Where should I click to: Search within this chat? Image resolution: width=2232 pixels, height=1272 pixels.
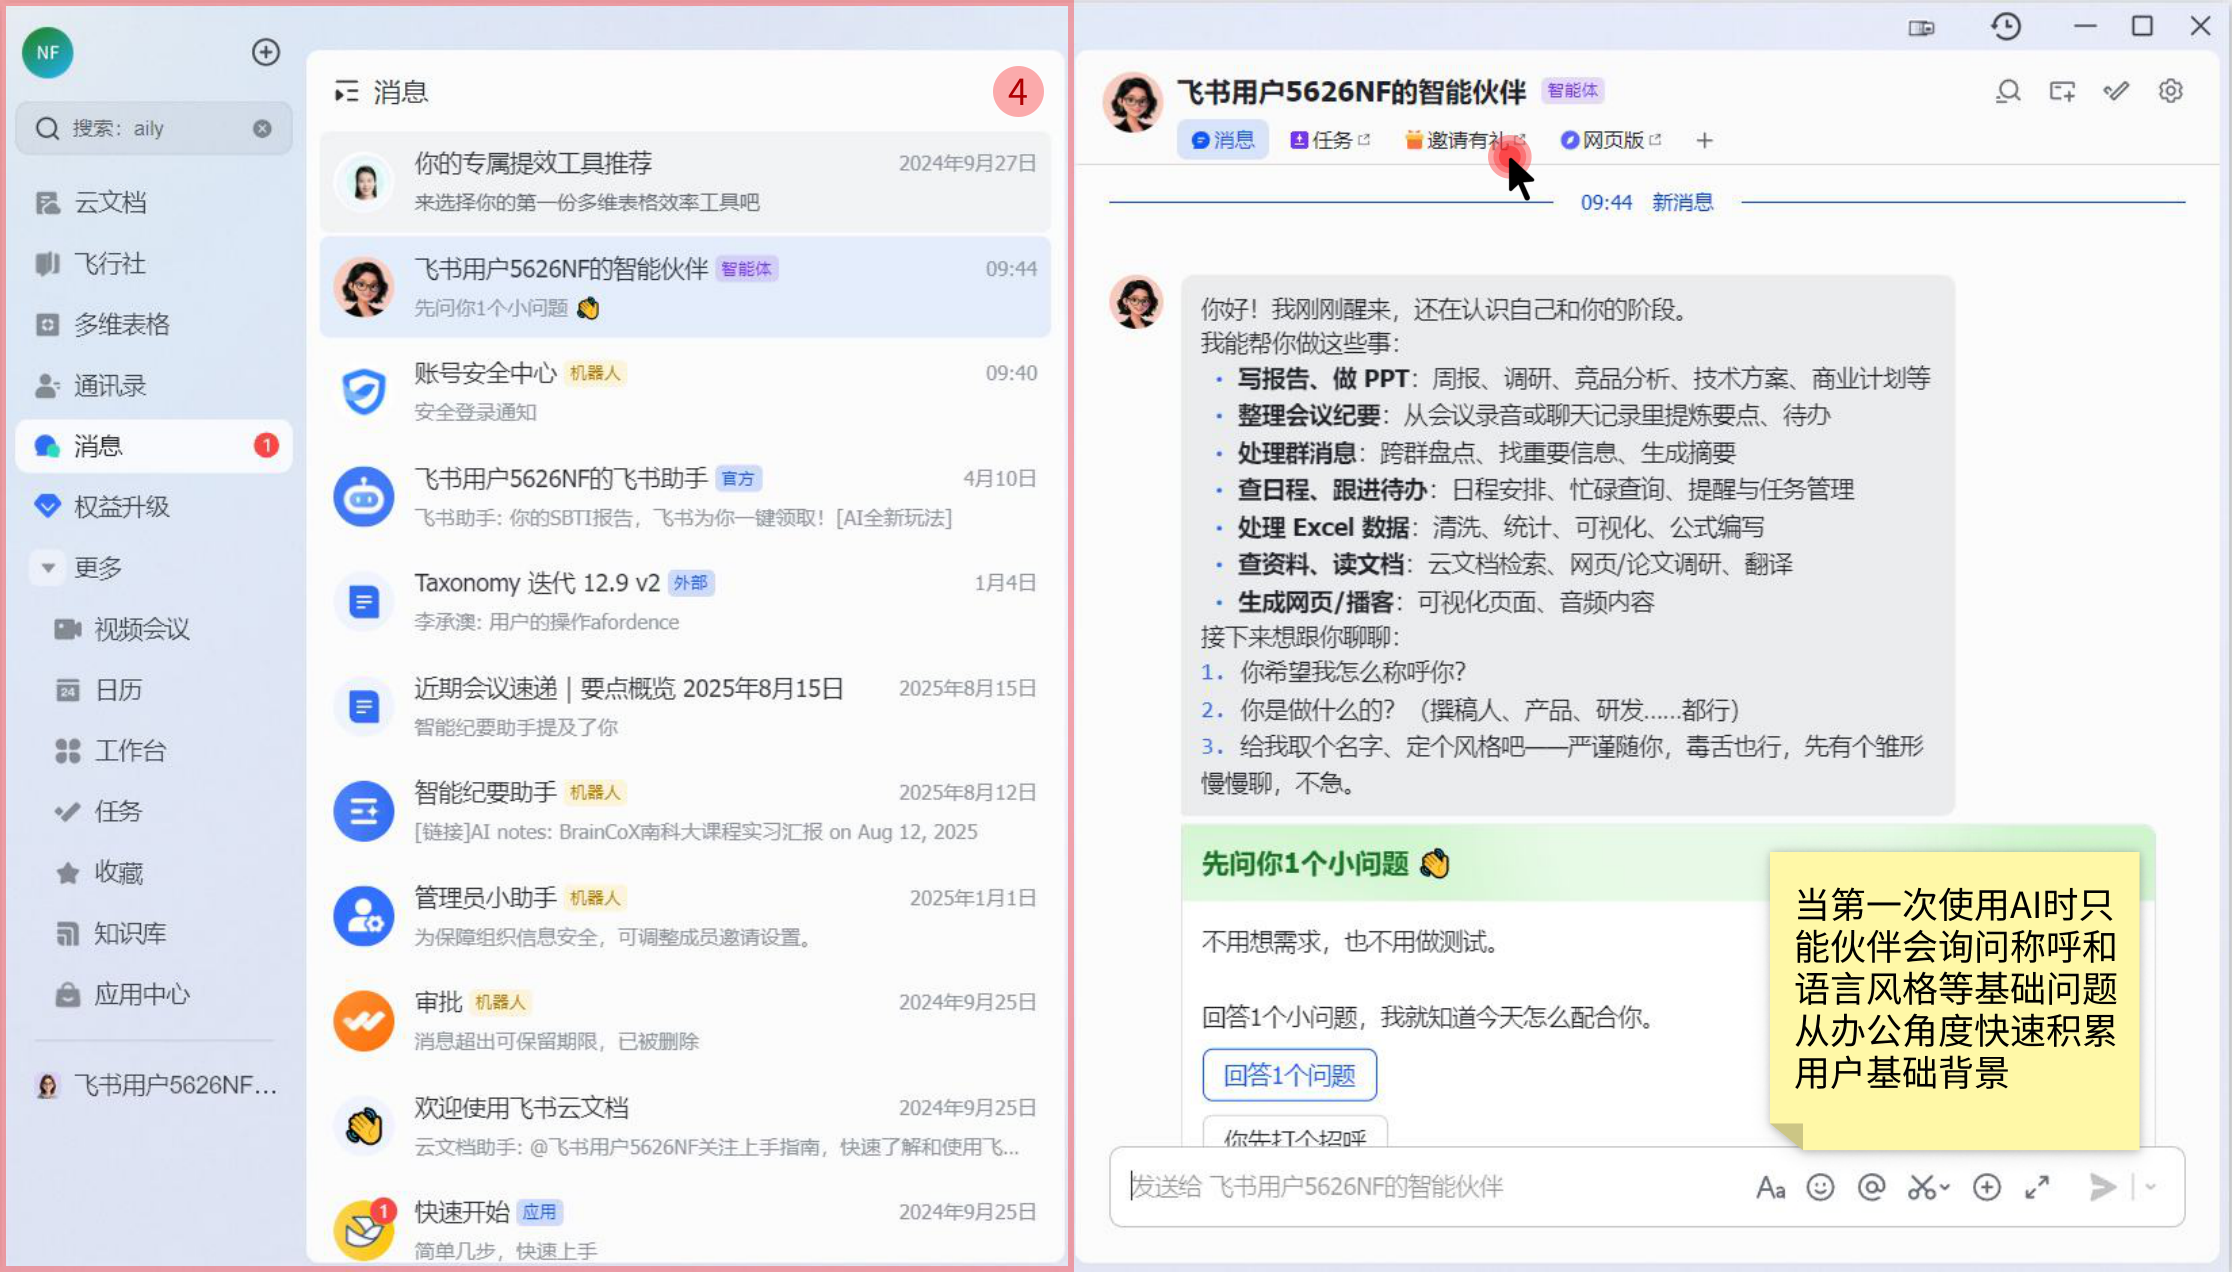click(2008, 92)
